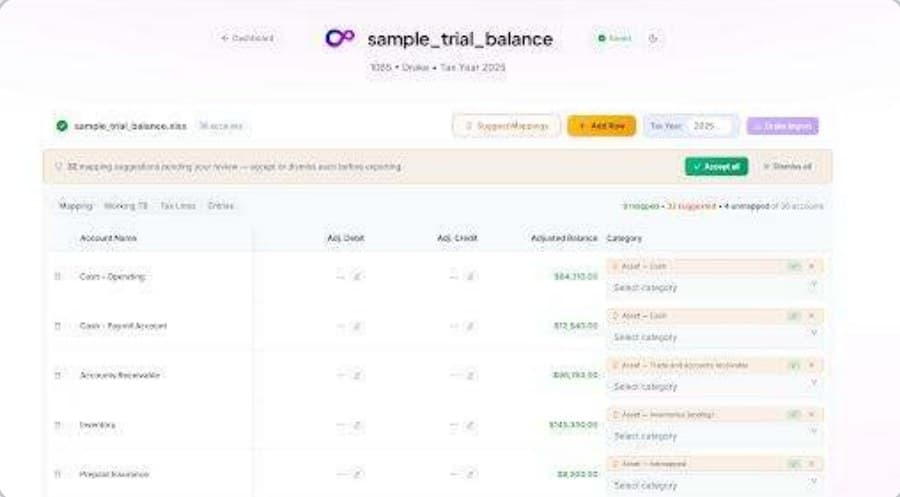Click the adjusted balance of Inventory
Screen dimensions: 900x497
tap(573, 425)
